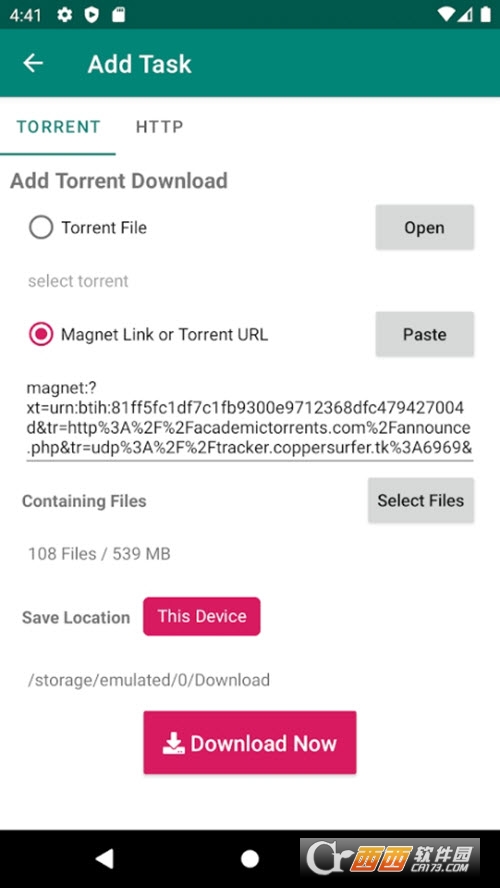This screenshot has width=500, height=888.
Task: Click the magnet link text field
Action: (x=250, y=419)
